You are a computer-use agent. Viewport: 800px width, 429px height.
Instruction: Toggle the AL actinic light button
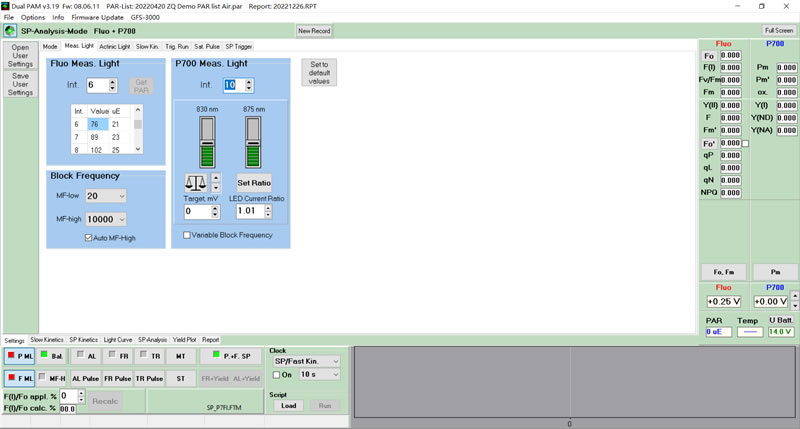click(x=86, y=356)
